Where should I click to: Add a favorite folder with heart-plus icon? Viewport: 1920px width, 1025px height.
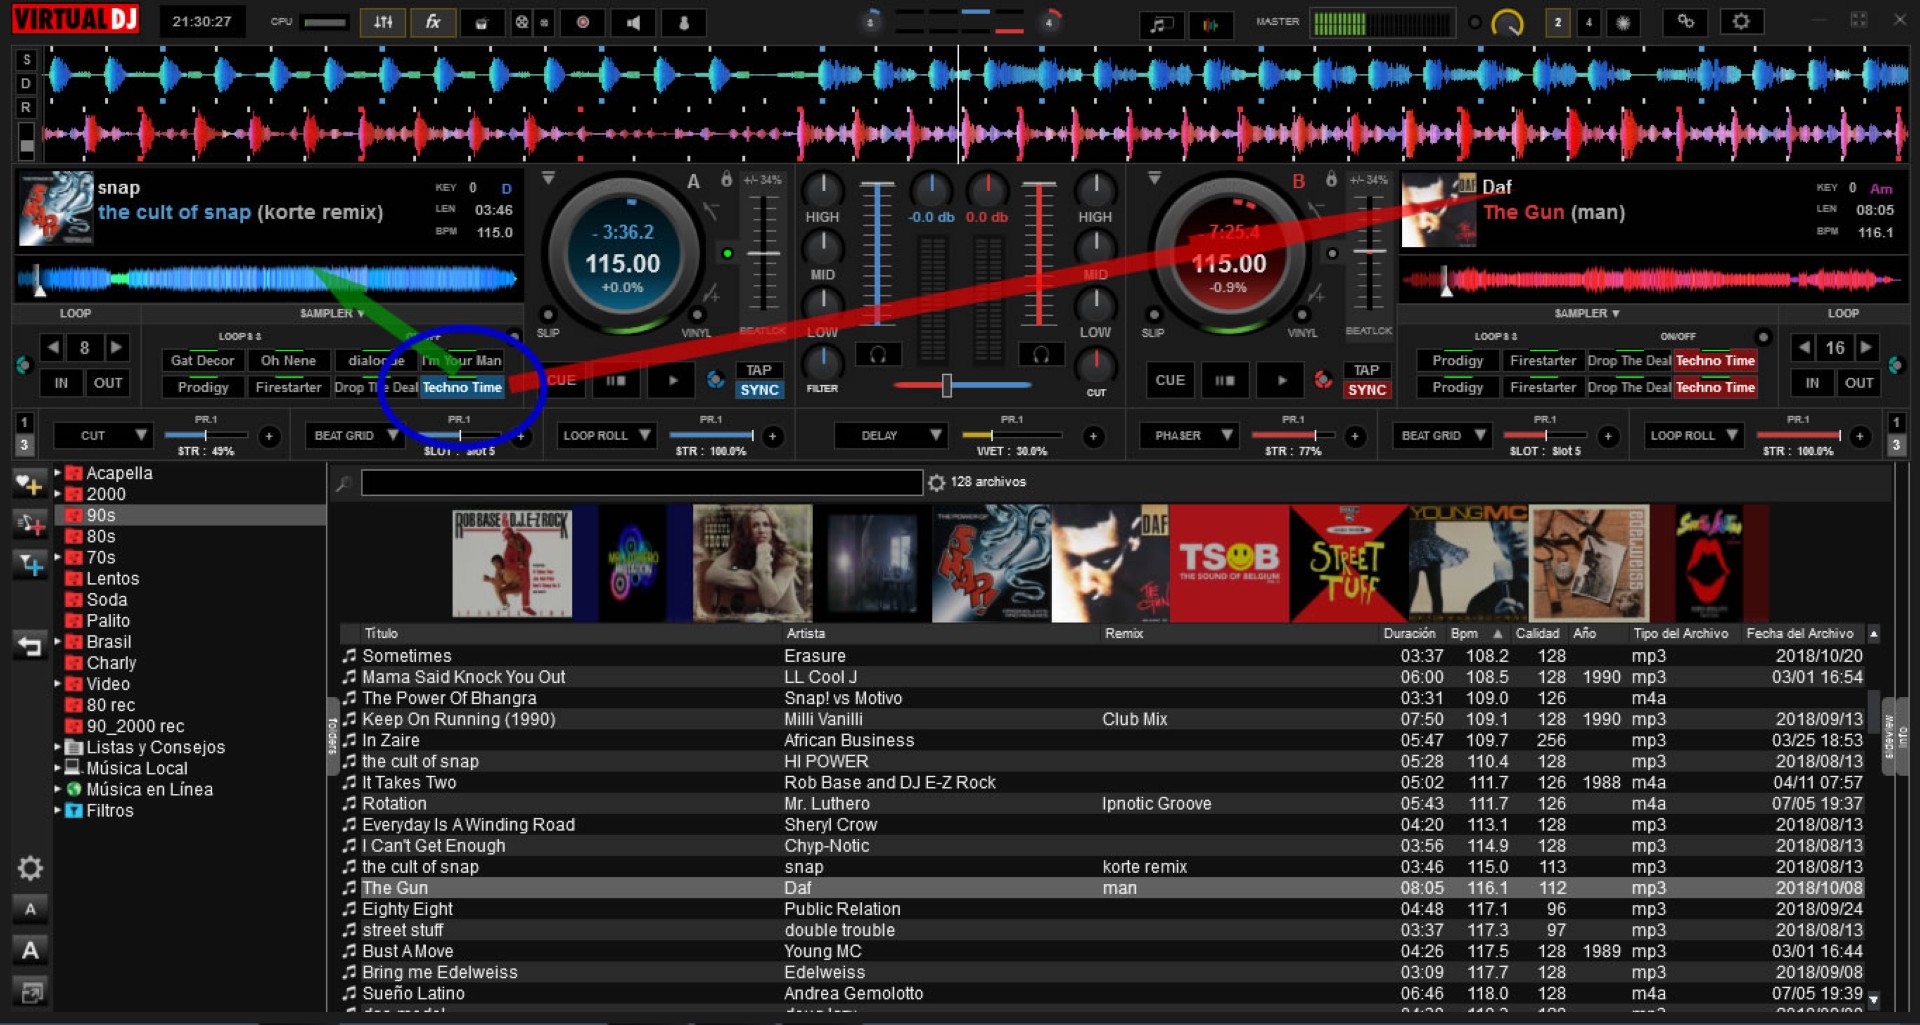[x=29, y=486]
